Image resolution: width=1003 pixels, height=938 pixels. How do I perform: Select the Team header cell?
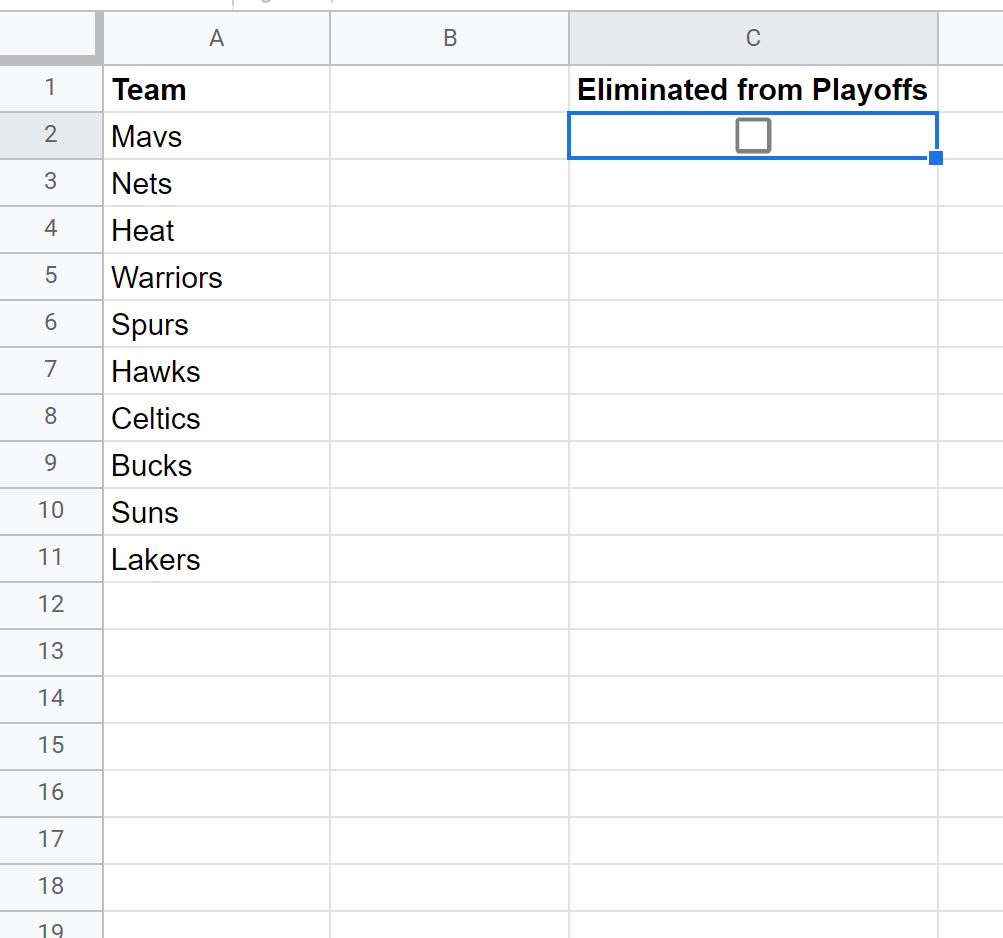click(x=216, y=89)
